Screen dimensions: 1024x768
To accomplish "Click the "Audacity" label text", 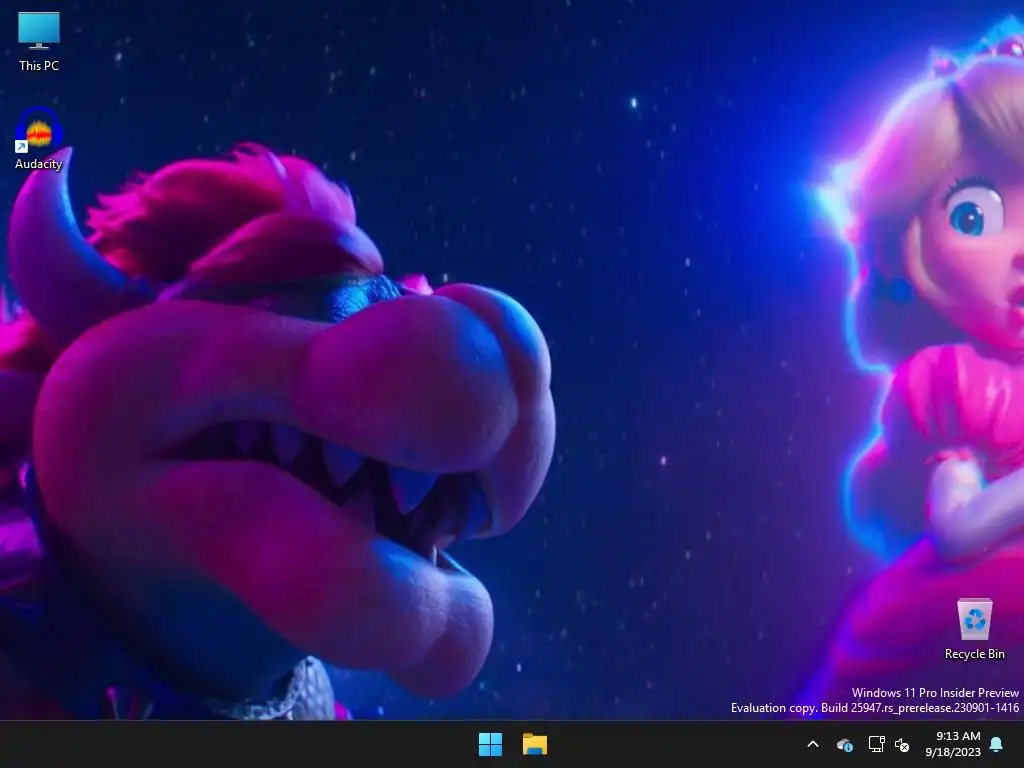I will (x=39, y=164).
